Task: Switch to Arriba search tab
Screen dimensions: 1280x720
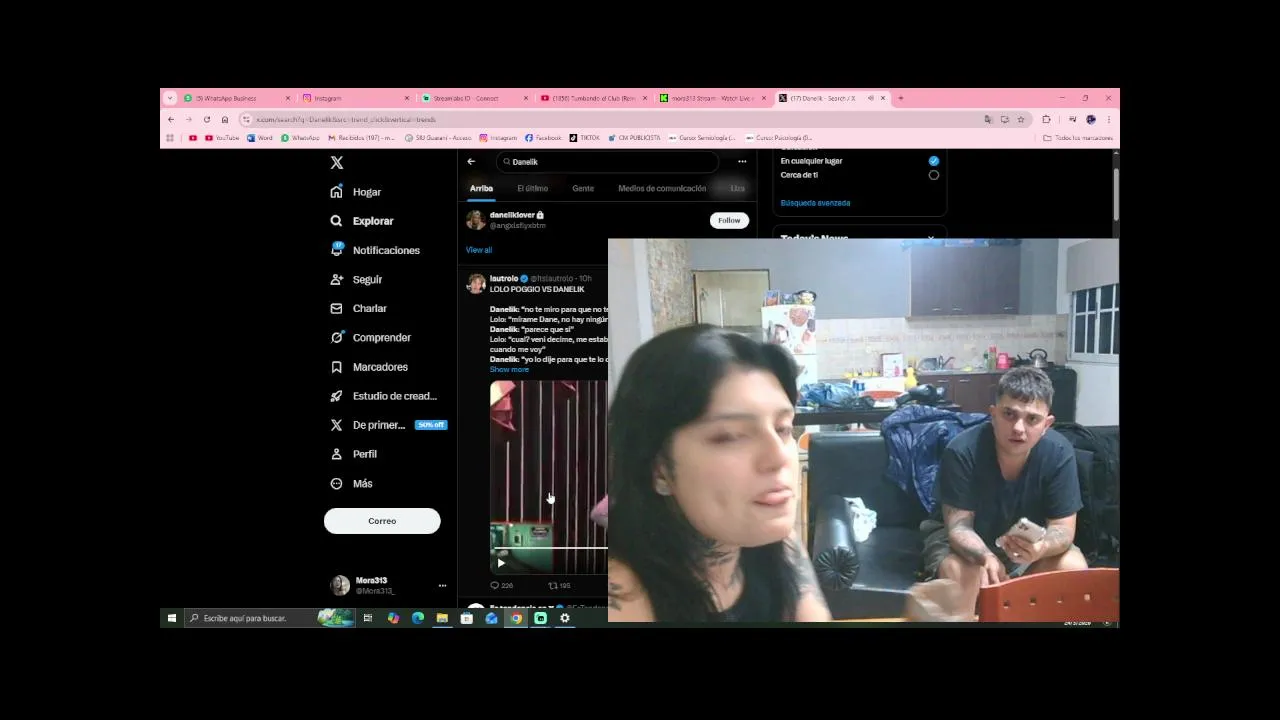Action: pos(481,188)
